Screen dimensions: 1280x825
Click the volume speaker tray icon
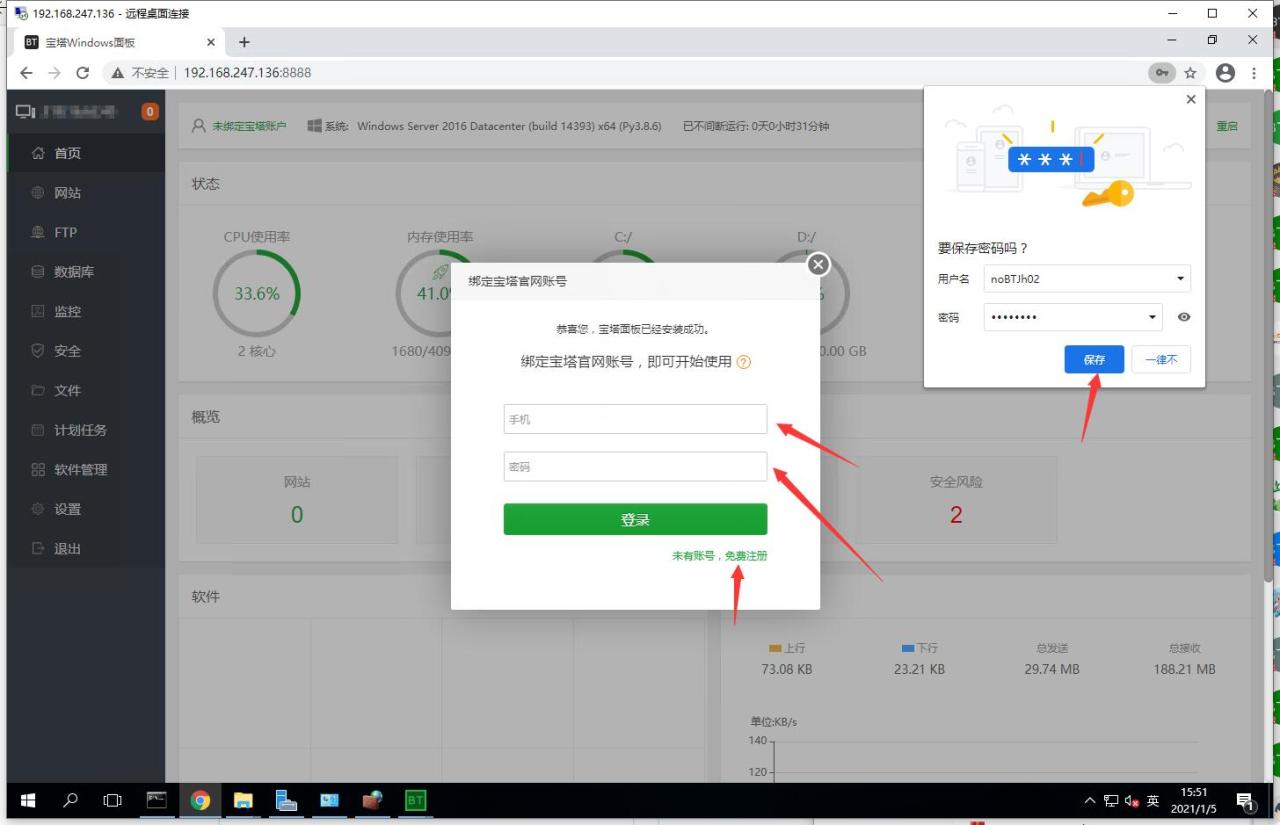1132,801
